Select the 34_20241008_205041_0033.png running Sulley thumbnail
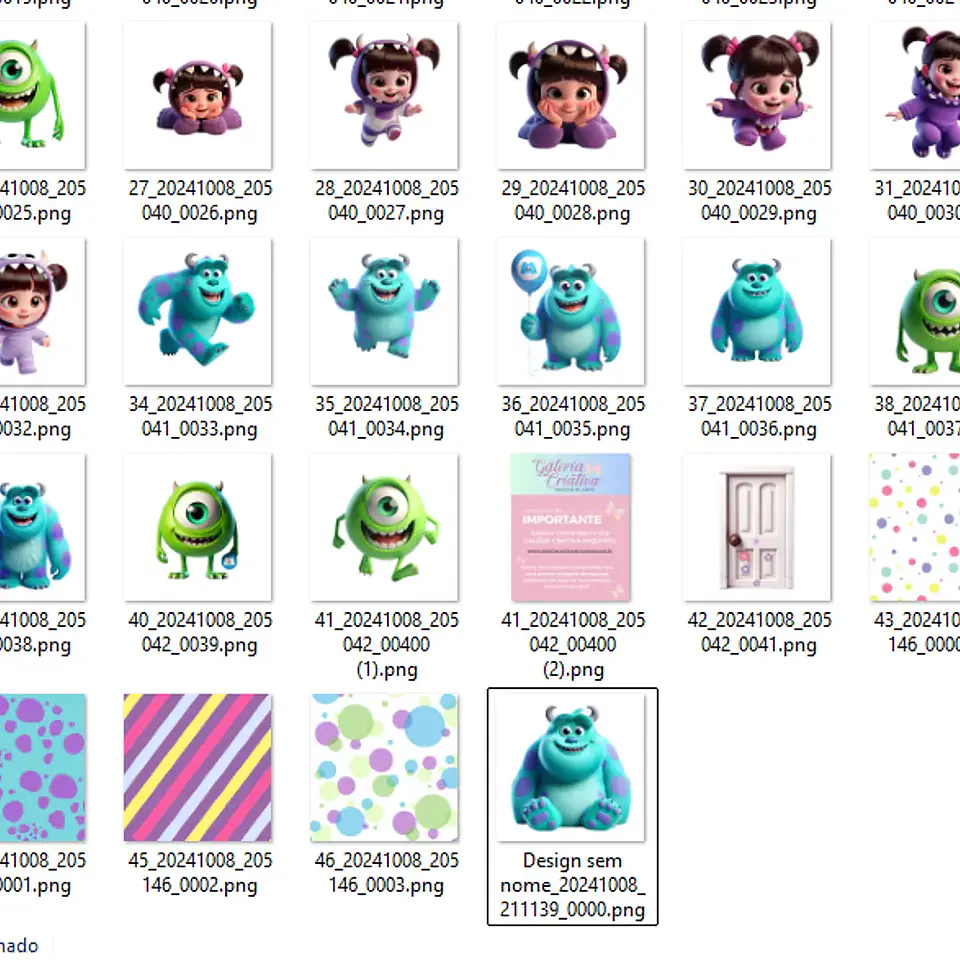Image resolution: width=960 pixels, height=960 pixels. 198,312
